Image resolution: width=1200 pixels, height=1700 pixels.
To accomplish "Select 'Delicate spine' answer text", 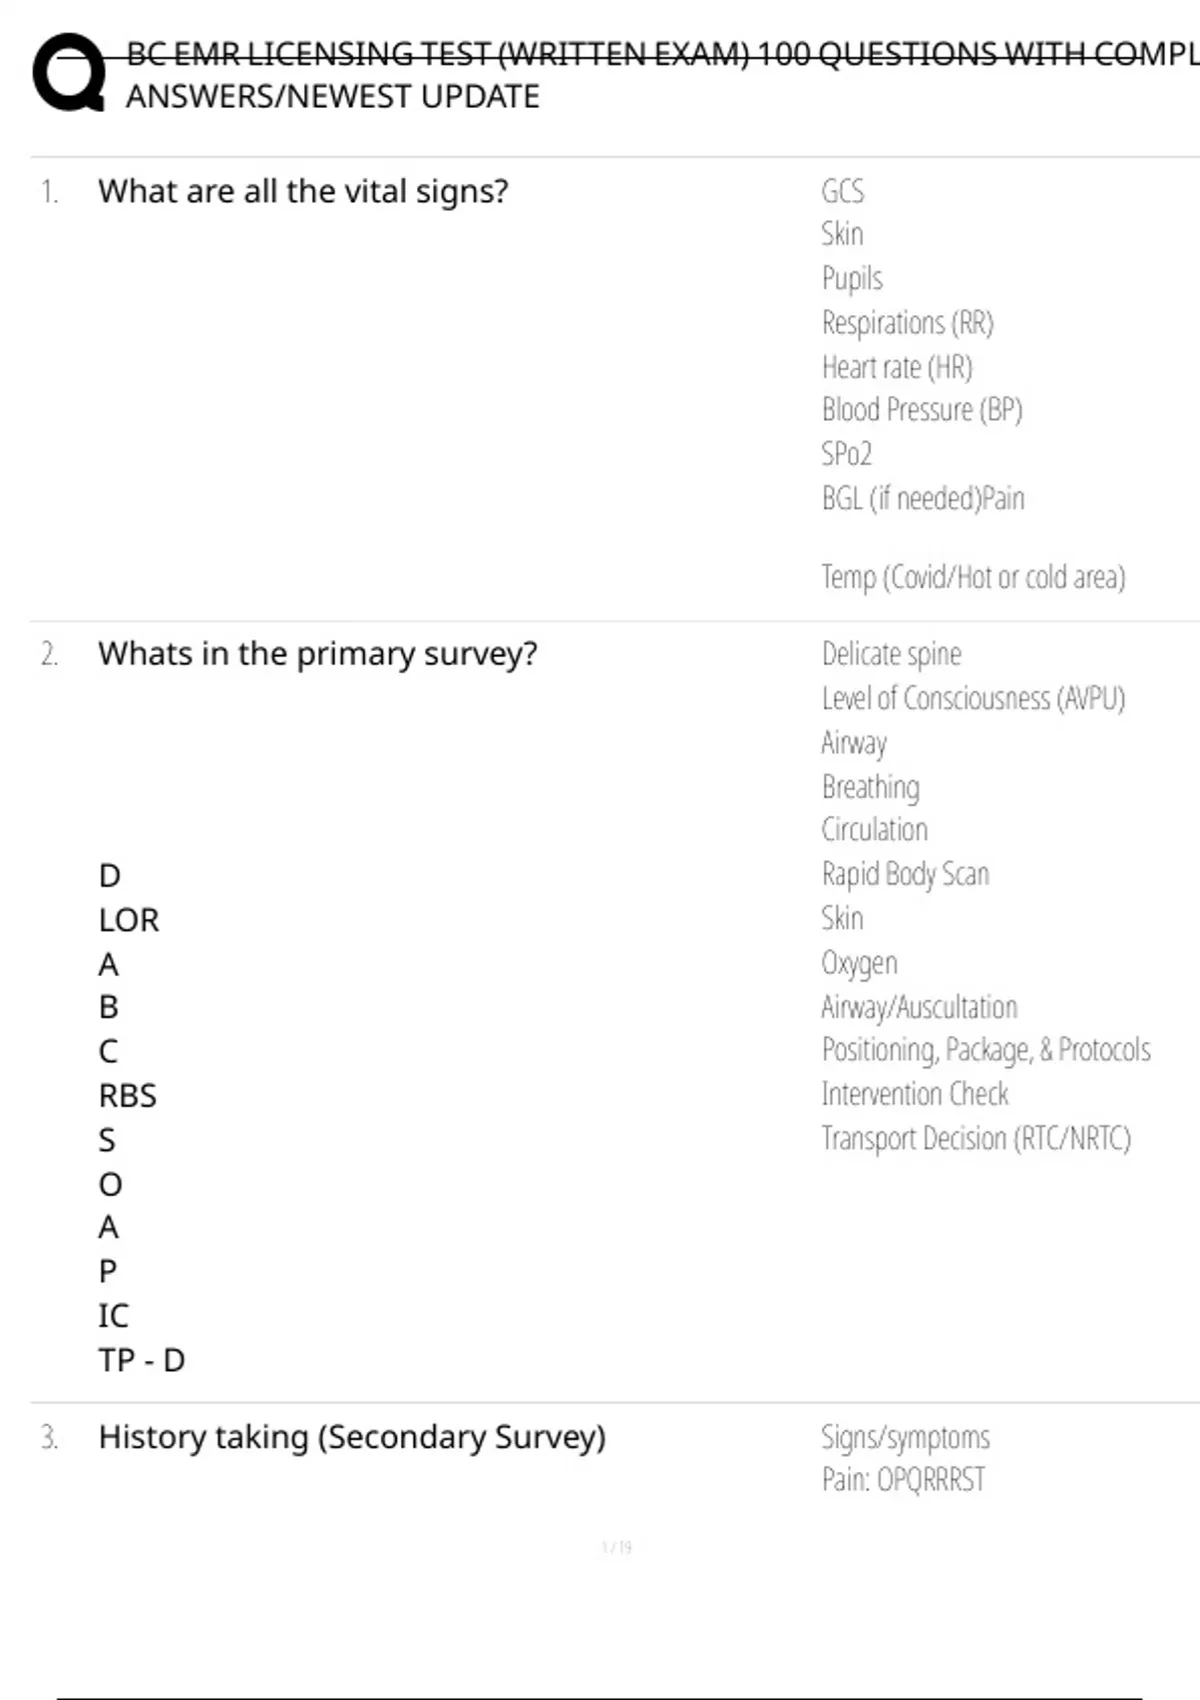I will (x=891, y=654).
